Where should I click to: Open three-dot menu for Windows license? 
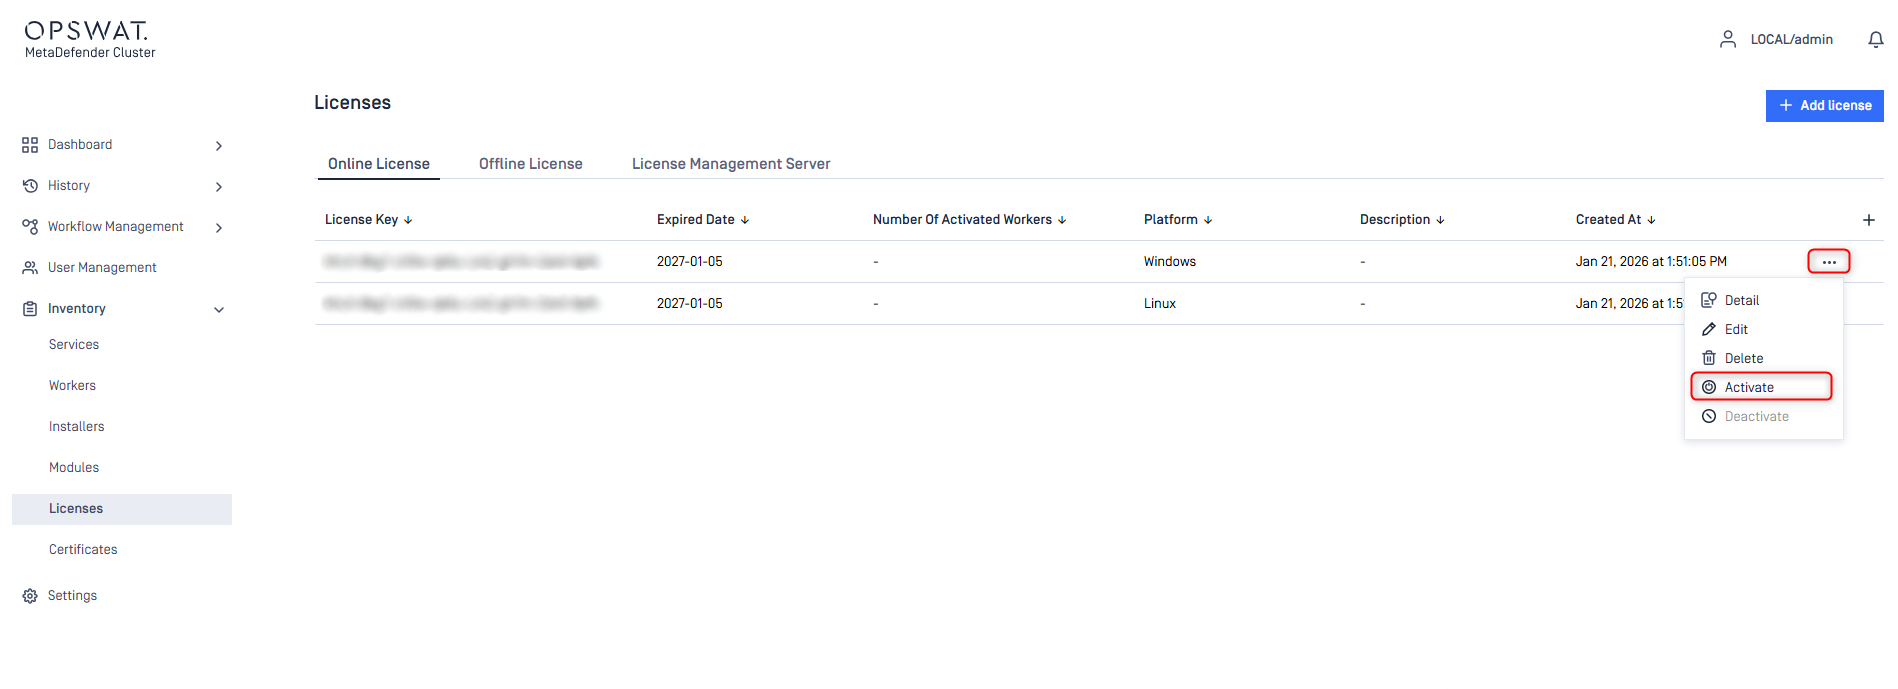coord(1828,262)
